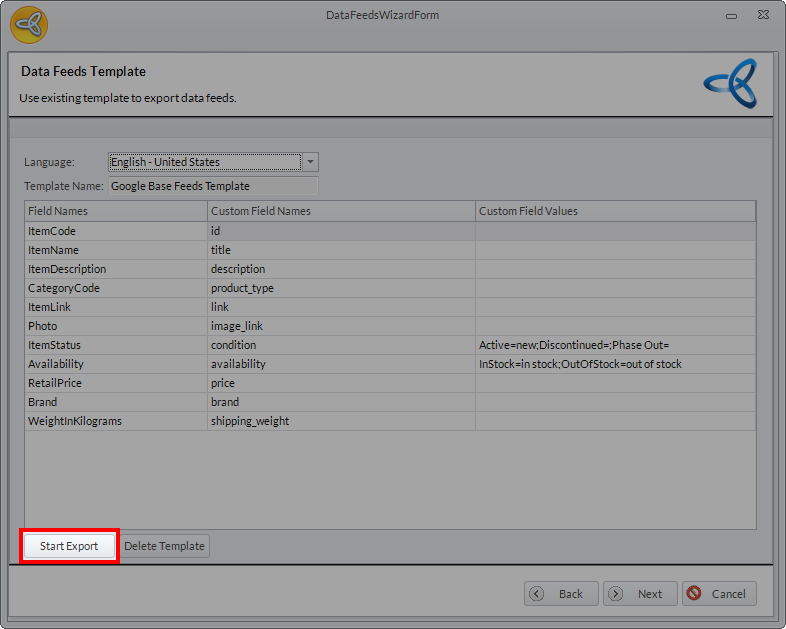Screen dimensions: 786x629
Task: Select the shipping_weight custom field name cell
Action: click(x=341, y=421)
